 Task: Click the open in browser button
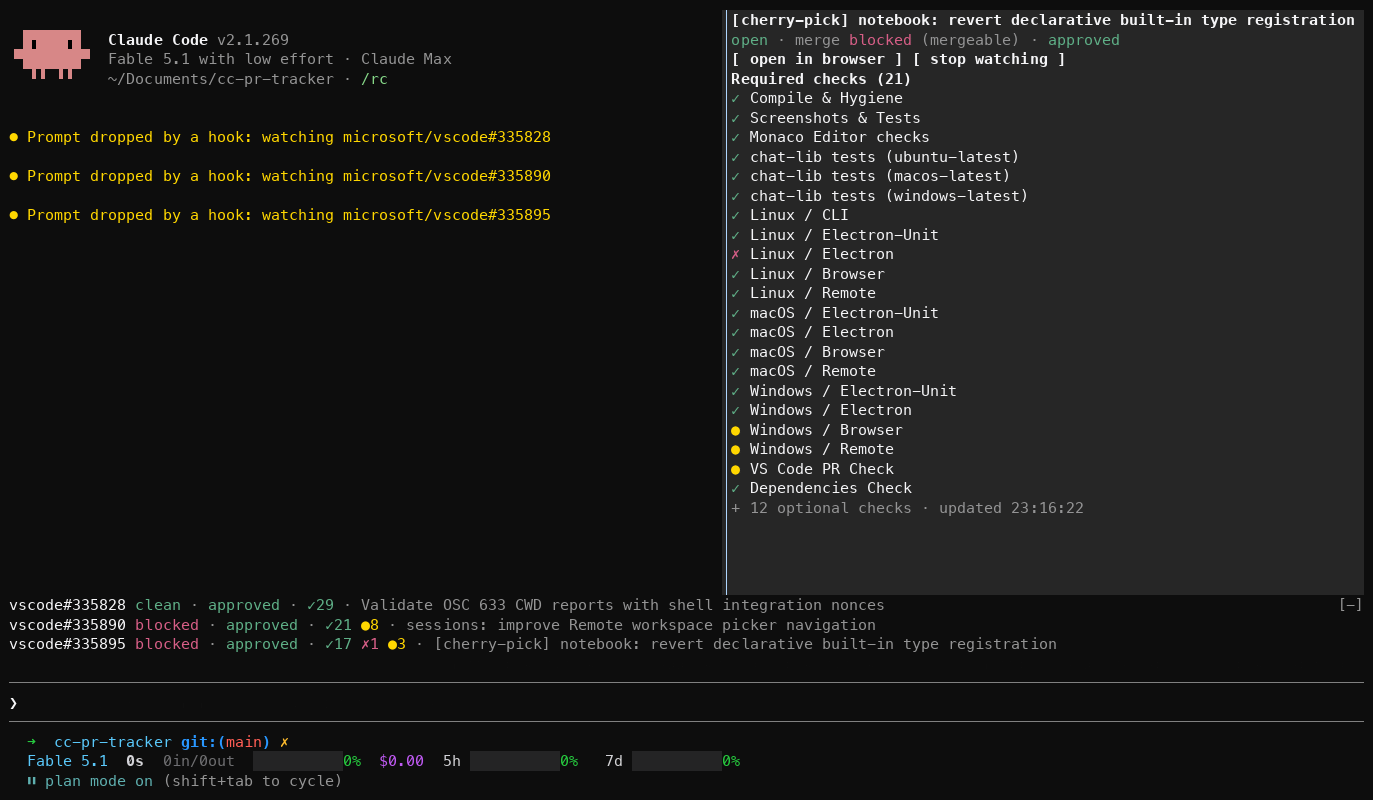click(817, 59)
